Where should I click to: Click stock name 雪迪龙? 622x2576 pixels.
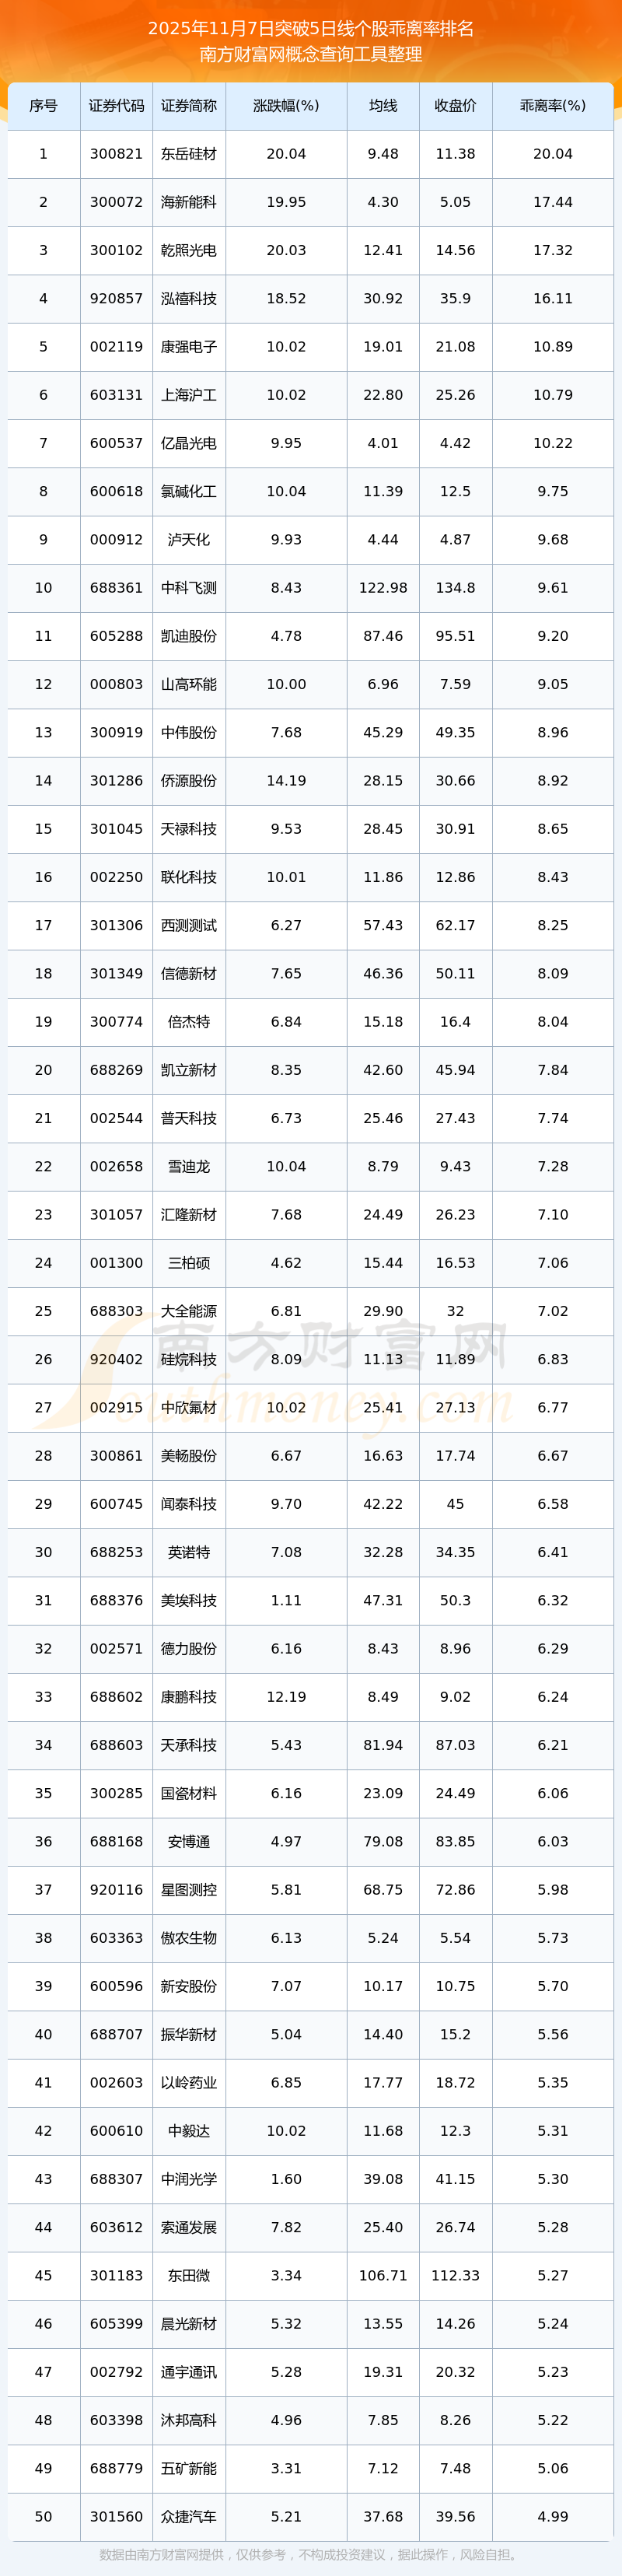tap(189, 1166)
